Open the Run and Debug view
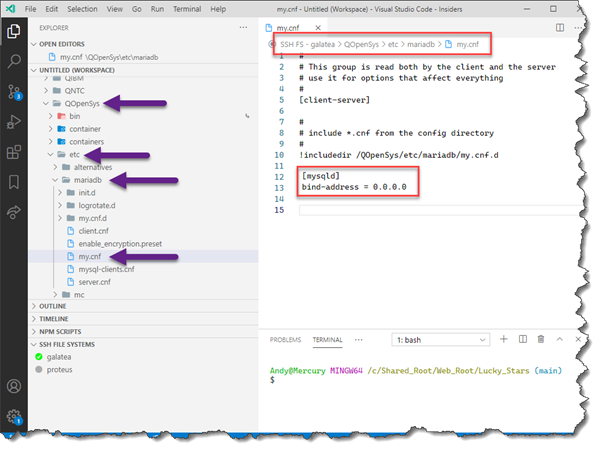The image size is (602, 454). pyautogui.click(x=14, y=122)
